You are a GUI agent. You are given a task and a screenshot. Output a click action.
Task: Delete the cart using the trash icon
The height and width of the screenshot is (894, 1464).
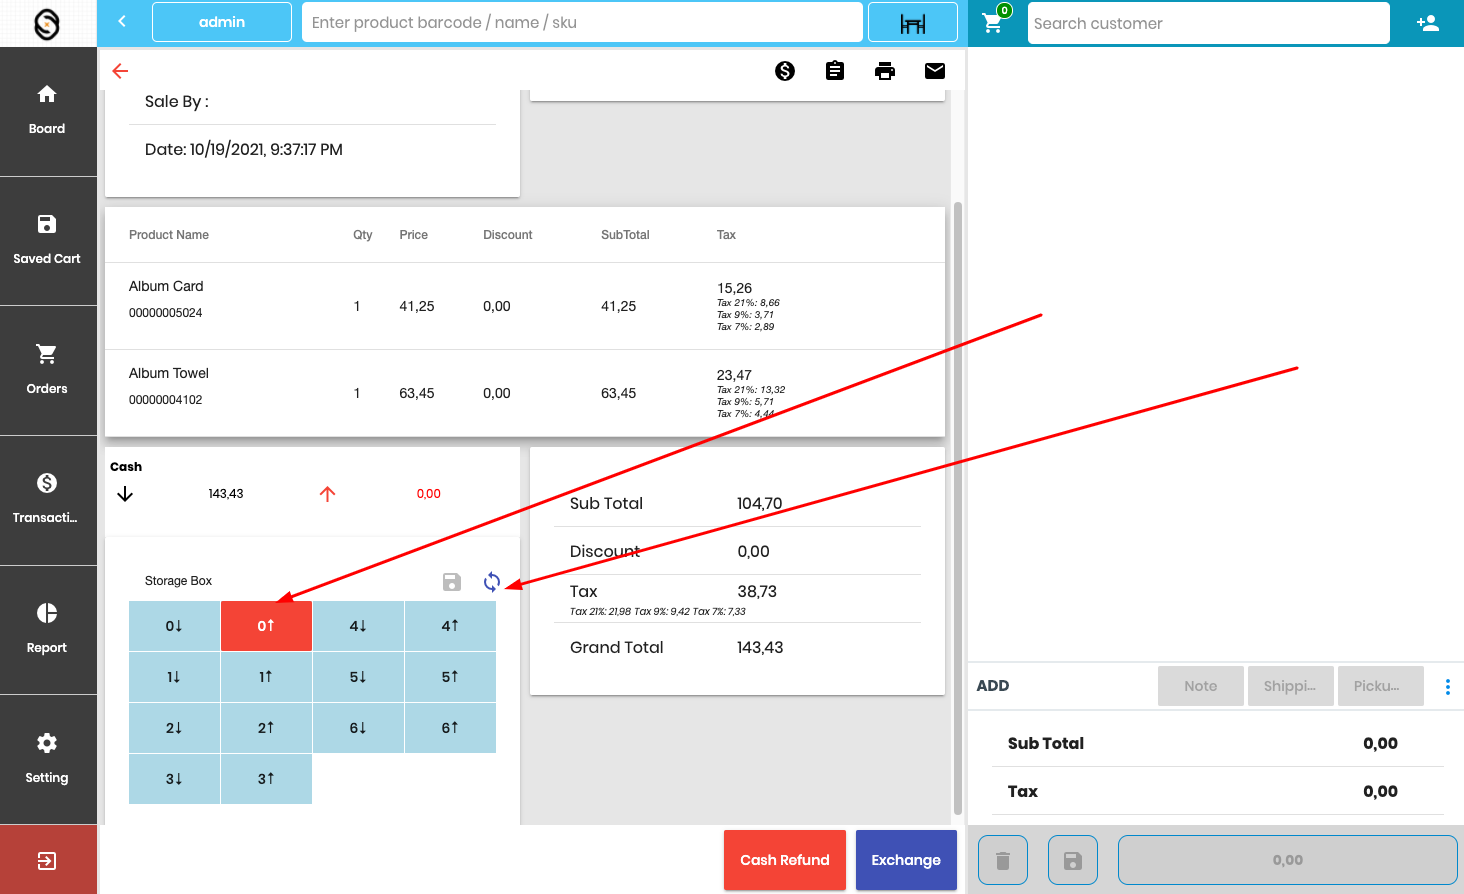1002,859
